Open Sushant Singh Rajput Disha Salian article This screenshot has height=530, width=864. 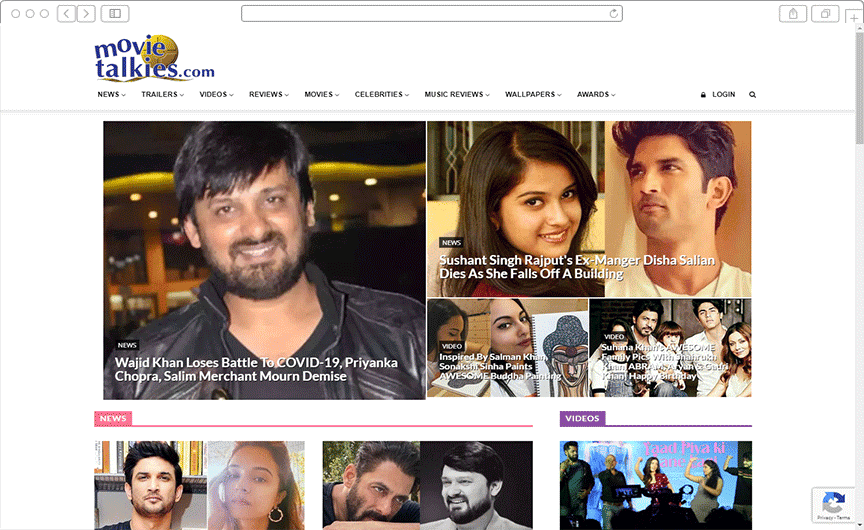point(577,267)
